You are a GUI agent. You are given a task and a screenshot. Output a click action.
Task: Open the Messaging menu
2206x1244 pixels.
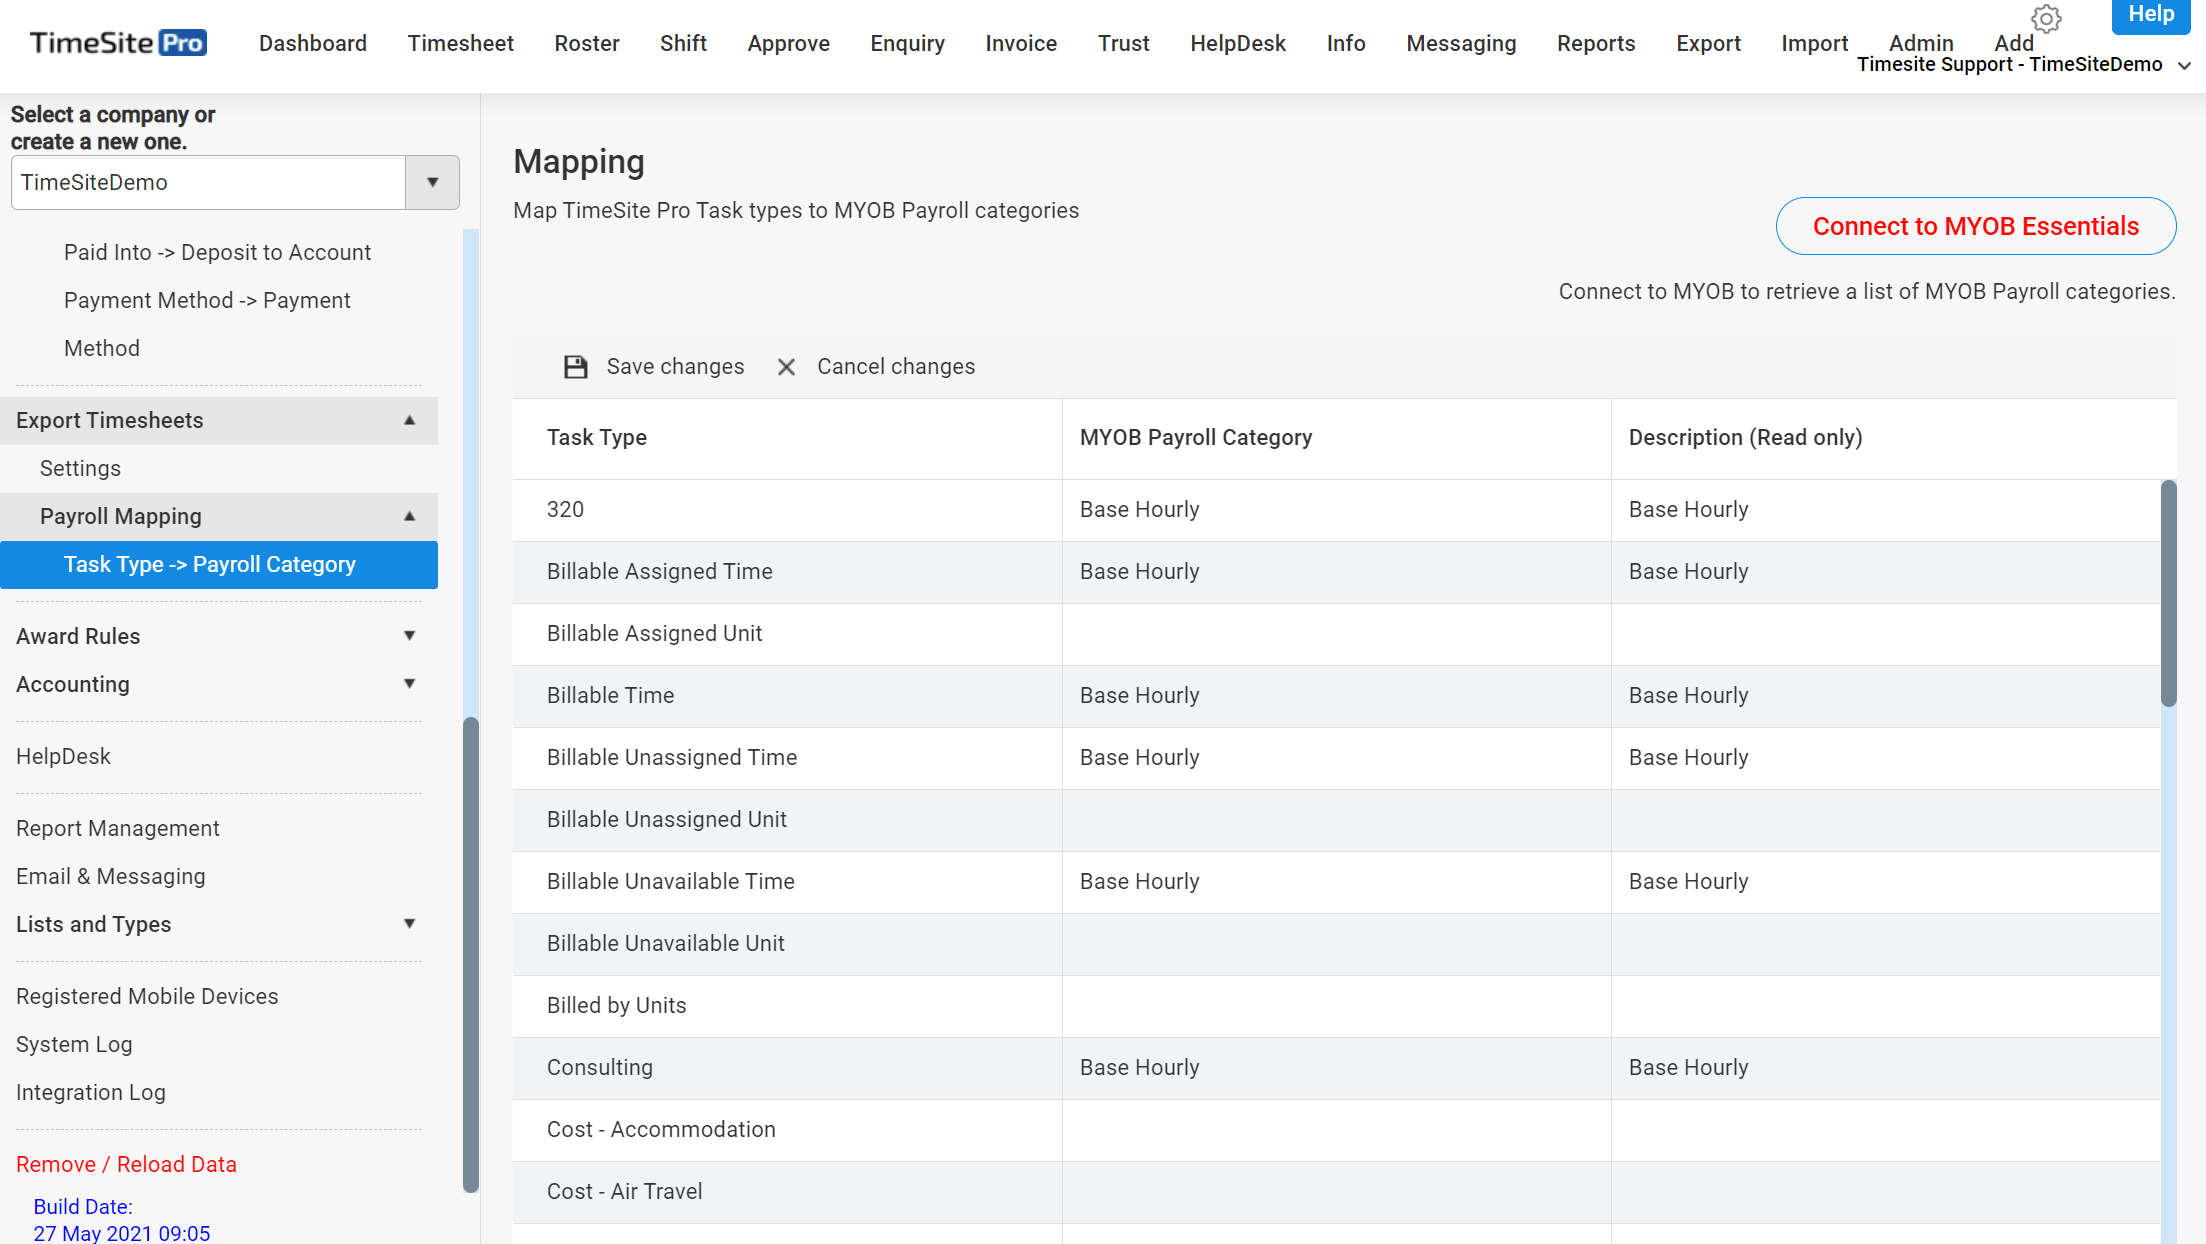click(1461, 43)
